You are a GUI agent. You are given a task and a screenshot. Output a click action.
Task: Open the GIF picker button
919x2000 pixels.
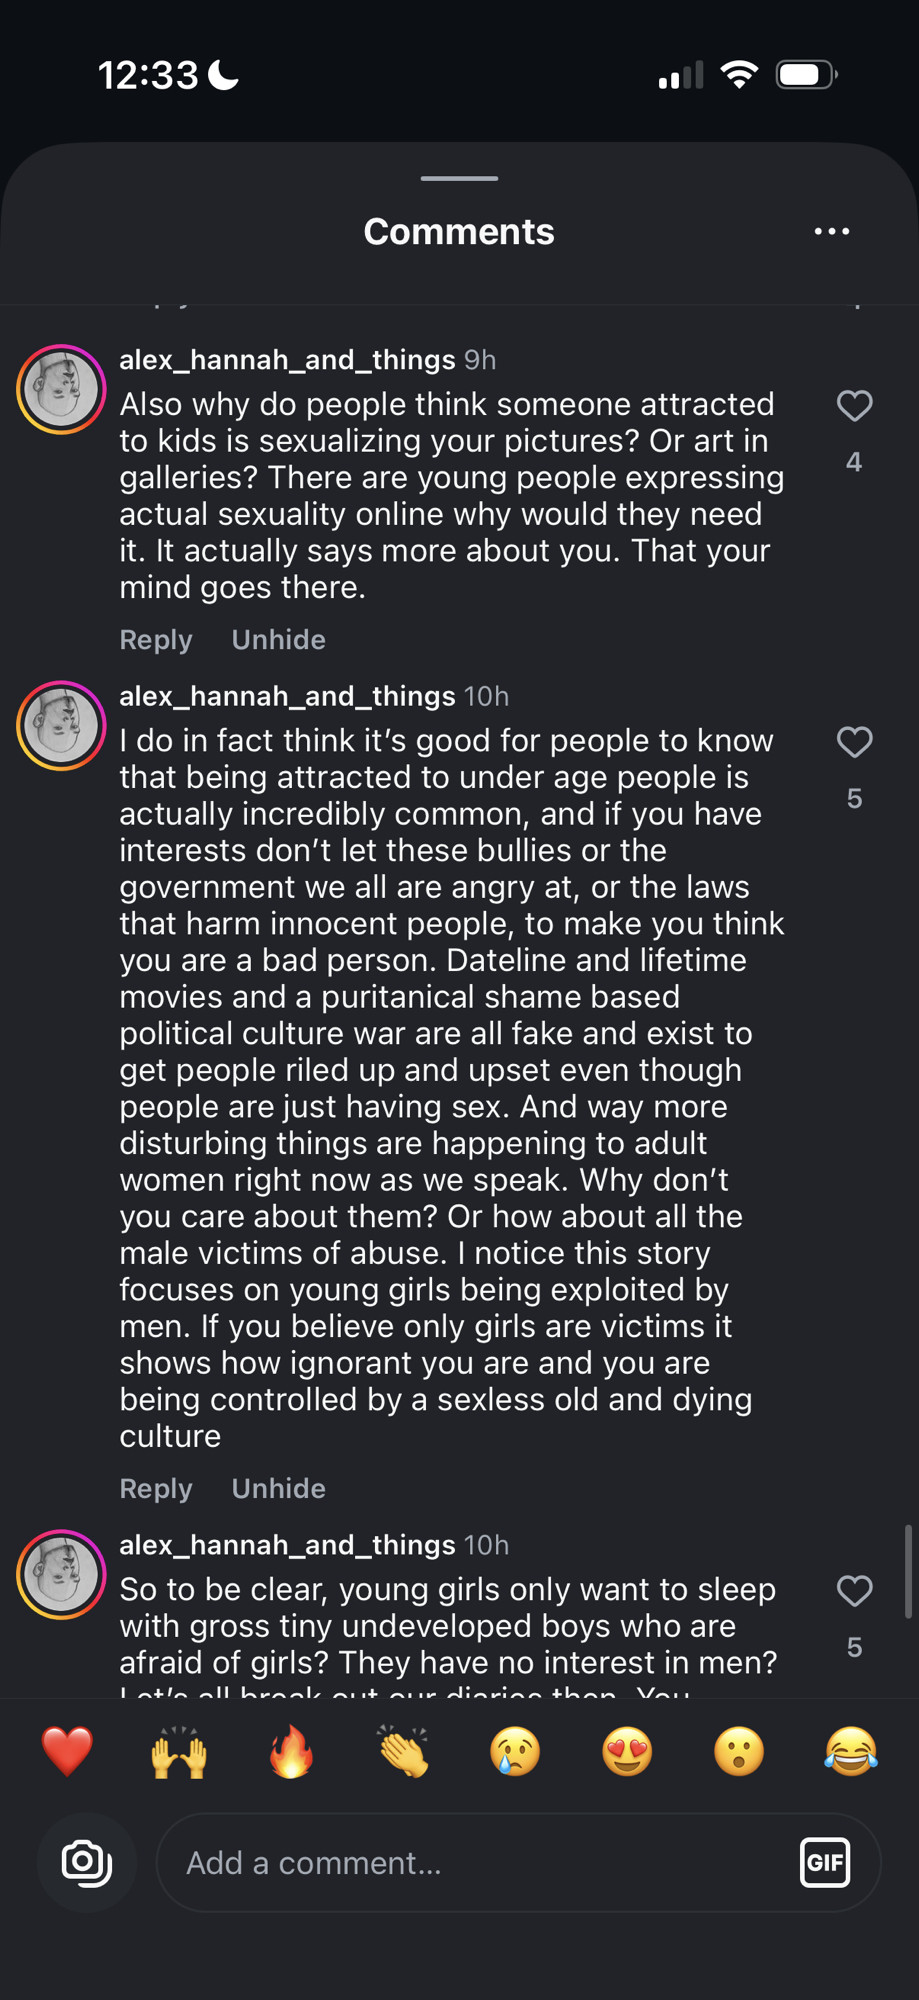coord(825,1862)
